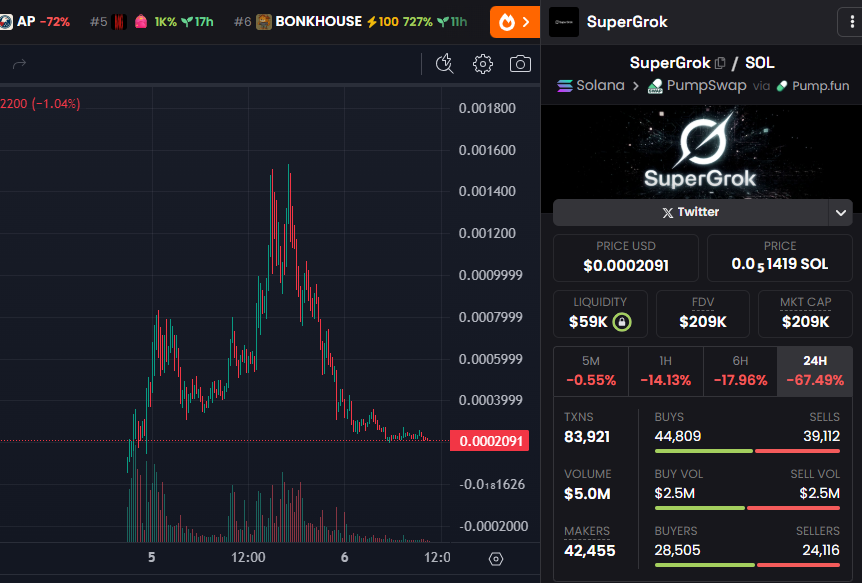Click the 0.001400 price axis label
The height and width of the screenshot is (583, 862).
pyautogui.click(x=487, y=191)
